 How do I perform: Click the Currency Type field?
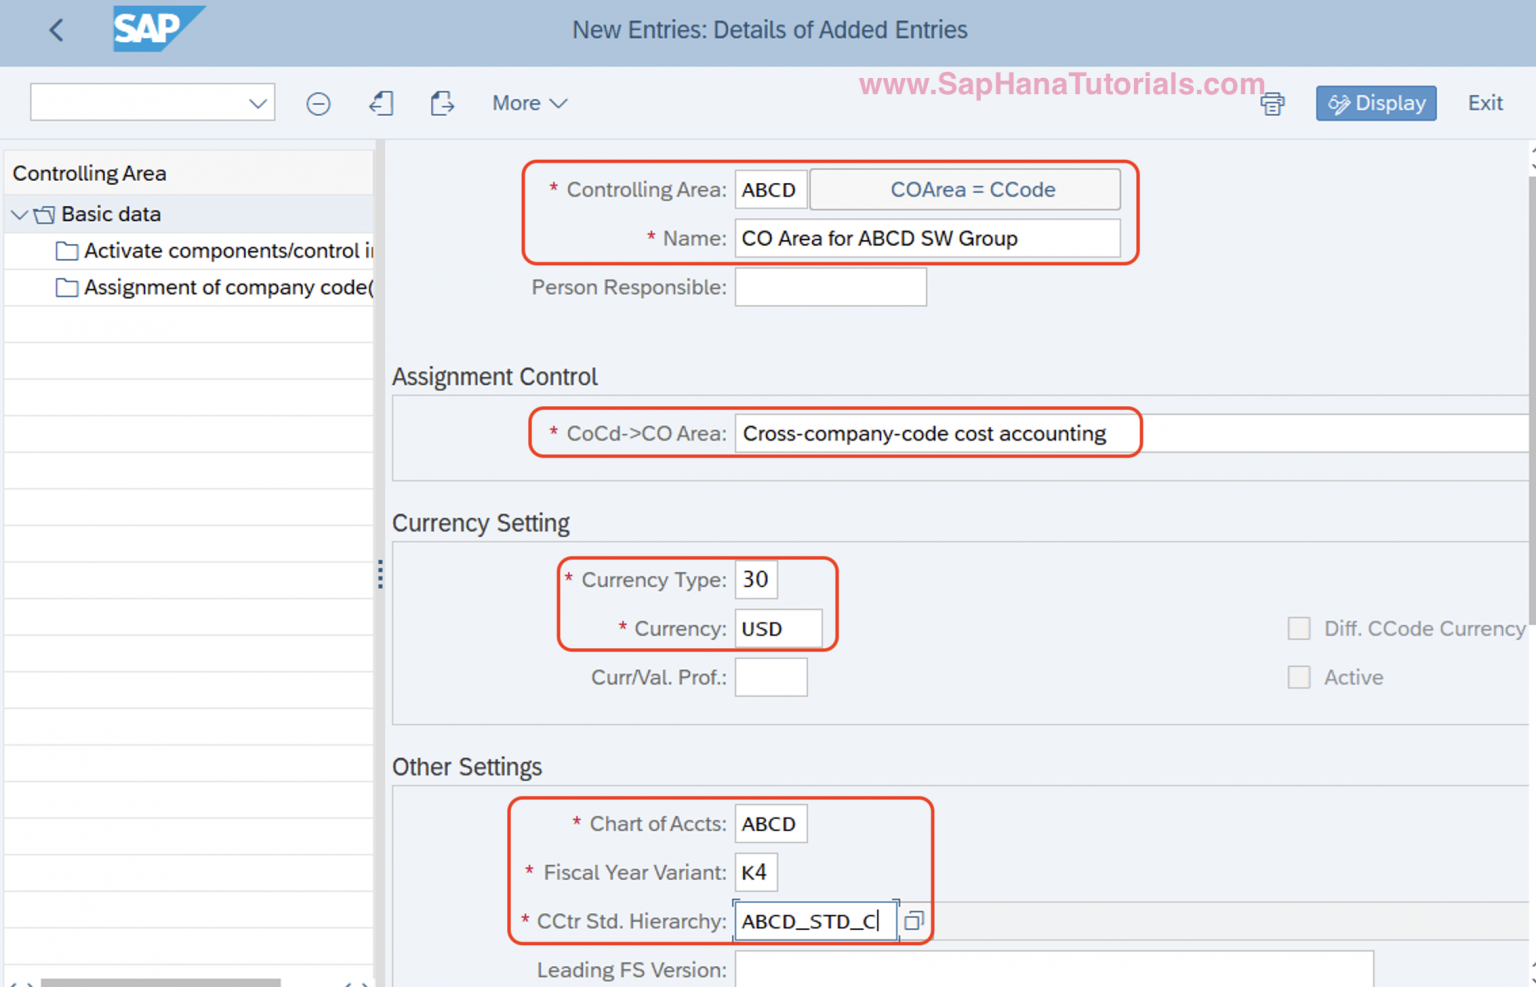[x=756, y=579]
